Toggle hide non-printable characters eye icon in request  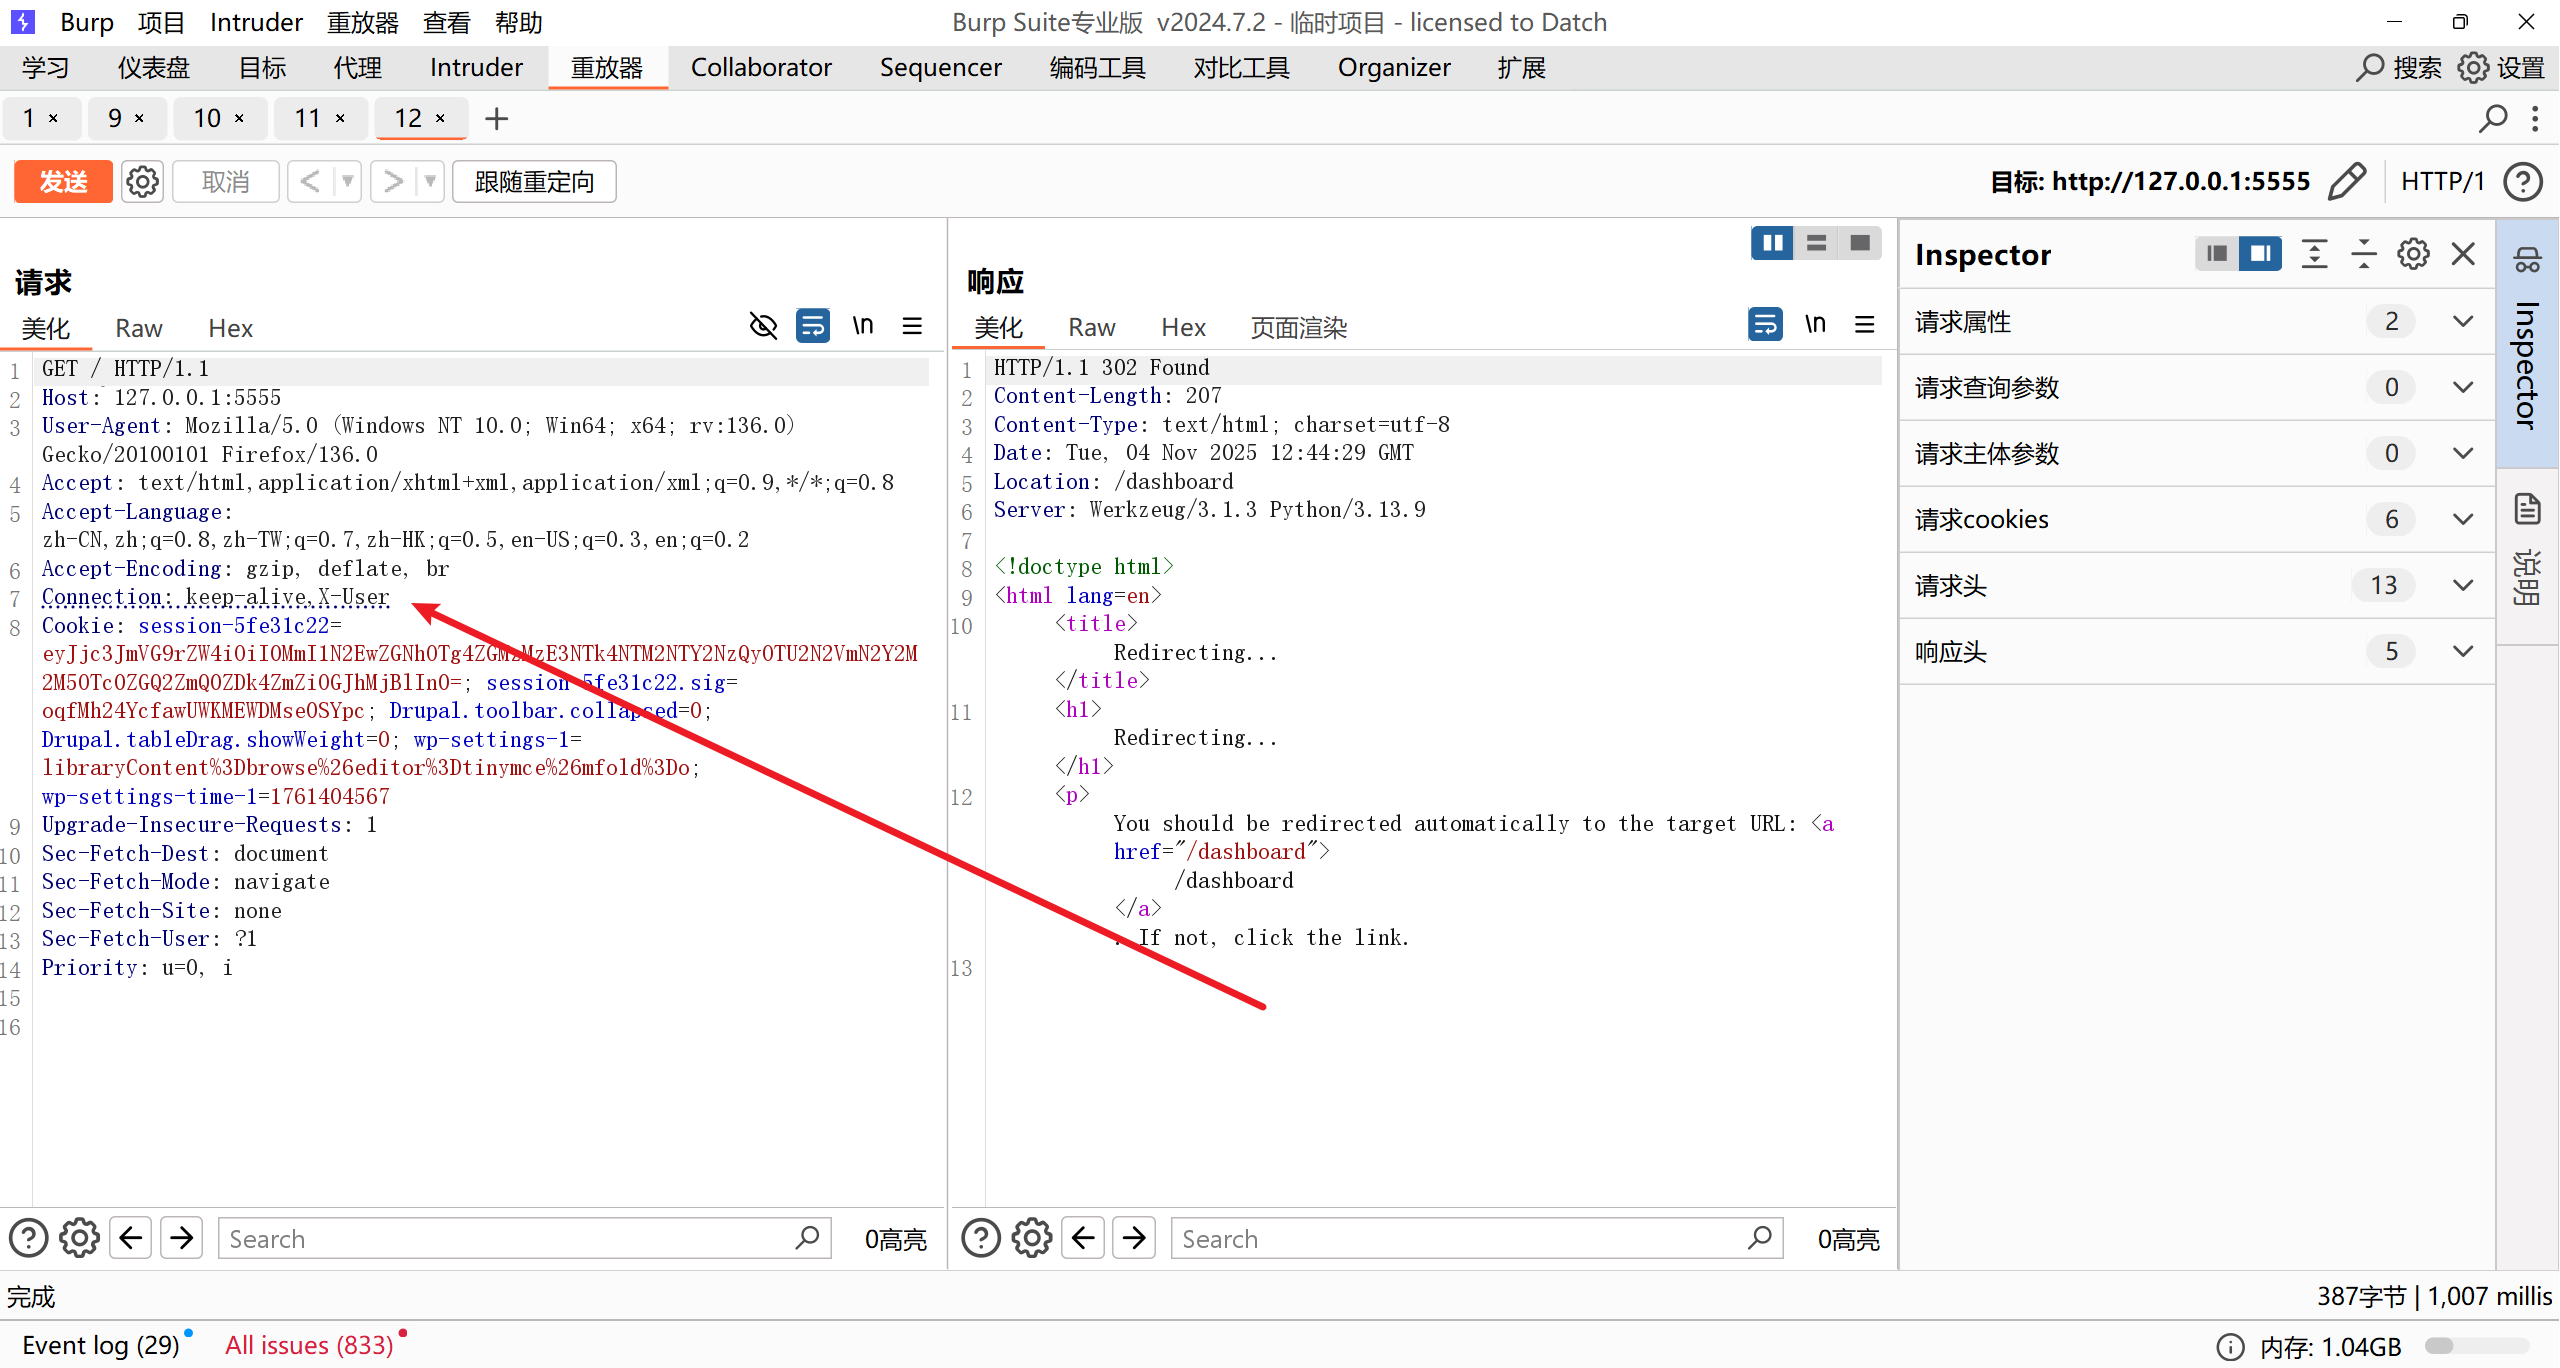point(763,326)
